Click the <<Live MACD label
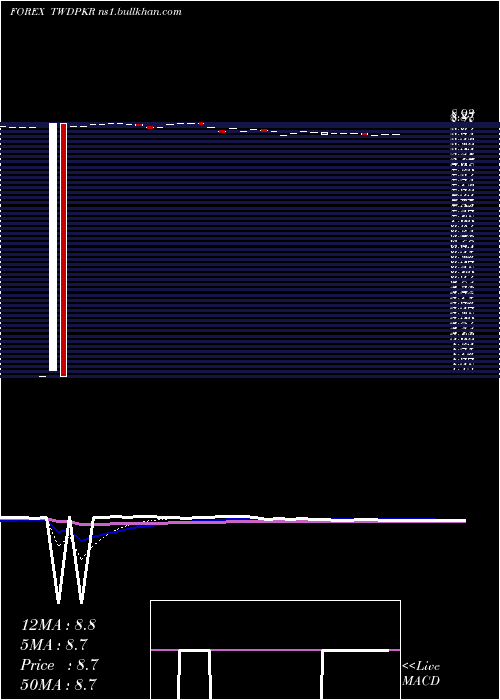This screenshot has height=700, width=500. click(x=421, y=674)
